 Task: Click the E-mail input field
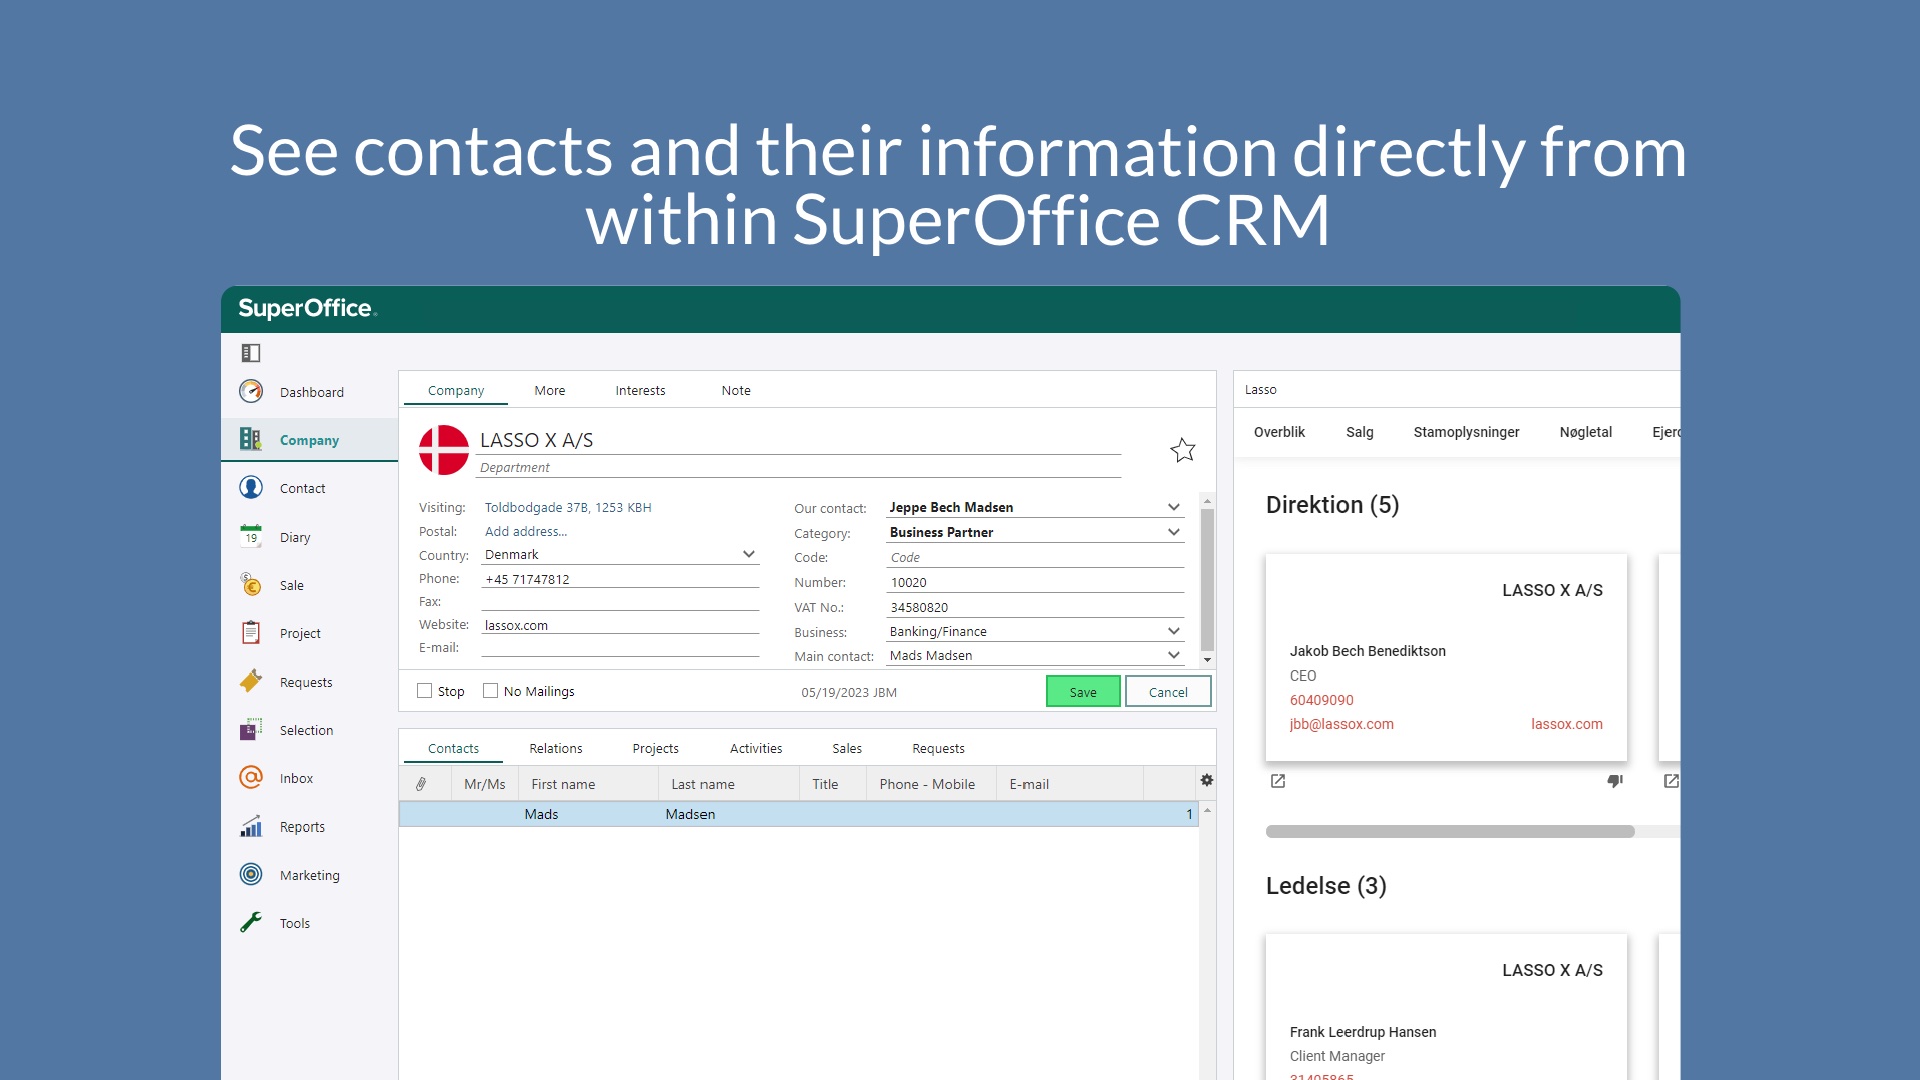click(x=620, y=648)
